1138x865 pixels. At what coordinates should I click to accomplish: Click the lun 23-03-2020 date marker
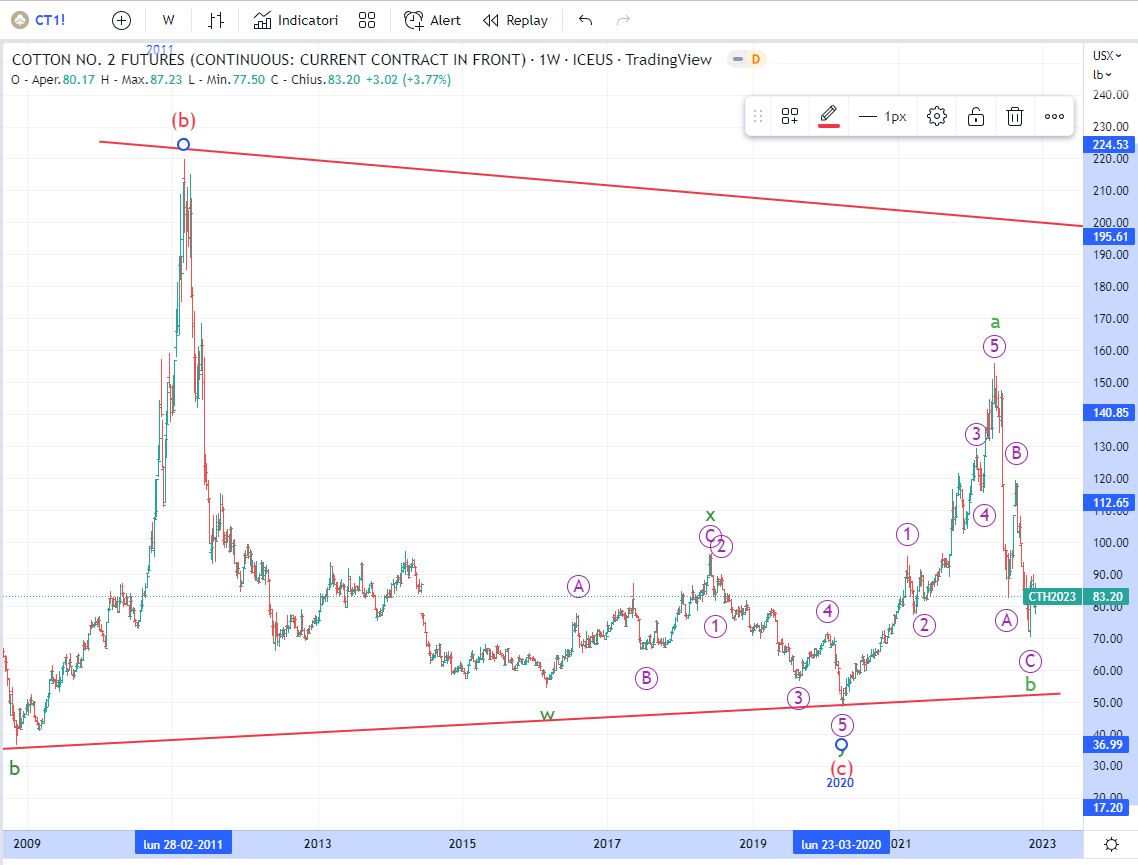click(841, 844)
